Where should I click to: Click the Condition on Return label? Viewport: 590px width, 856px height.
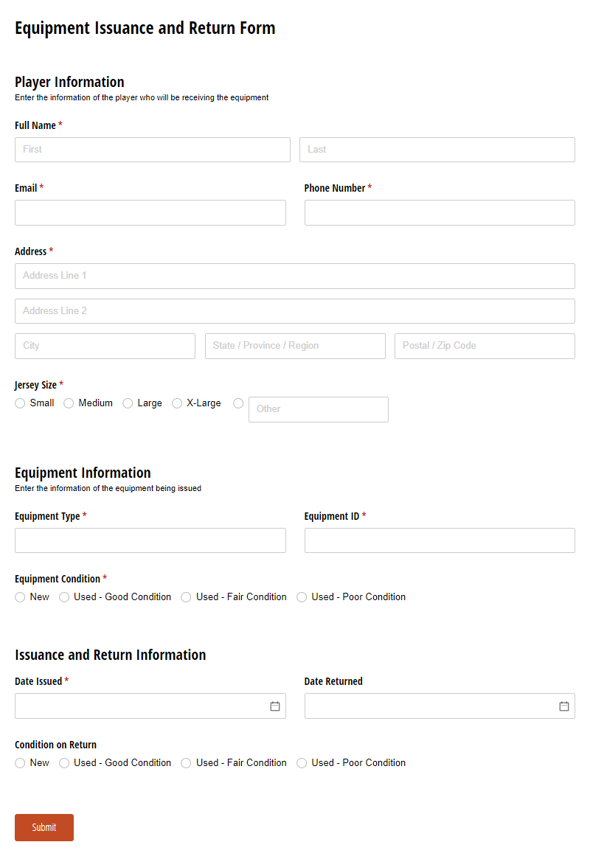[56, 745]
